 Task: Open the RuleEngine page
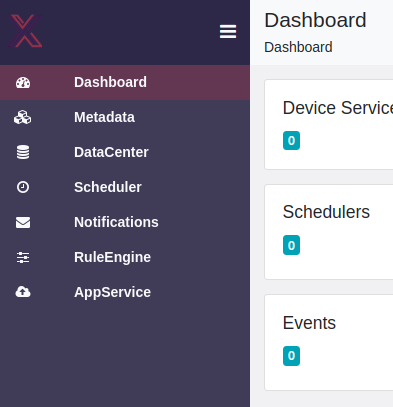(125, 257)
